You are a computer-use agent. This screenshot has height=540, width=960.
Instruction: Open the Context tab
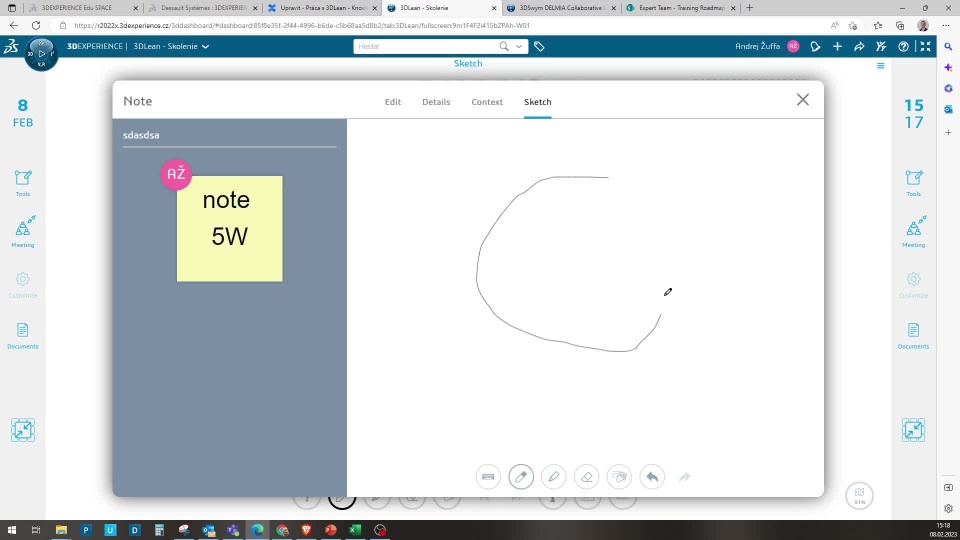tap(487, 102)
